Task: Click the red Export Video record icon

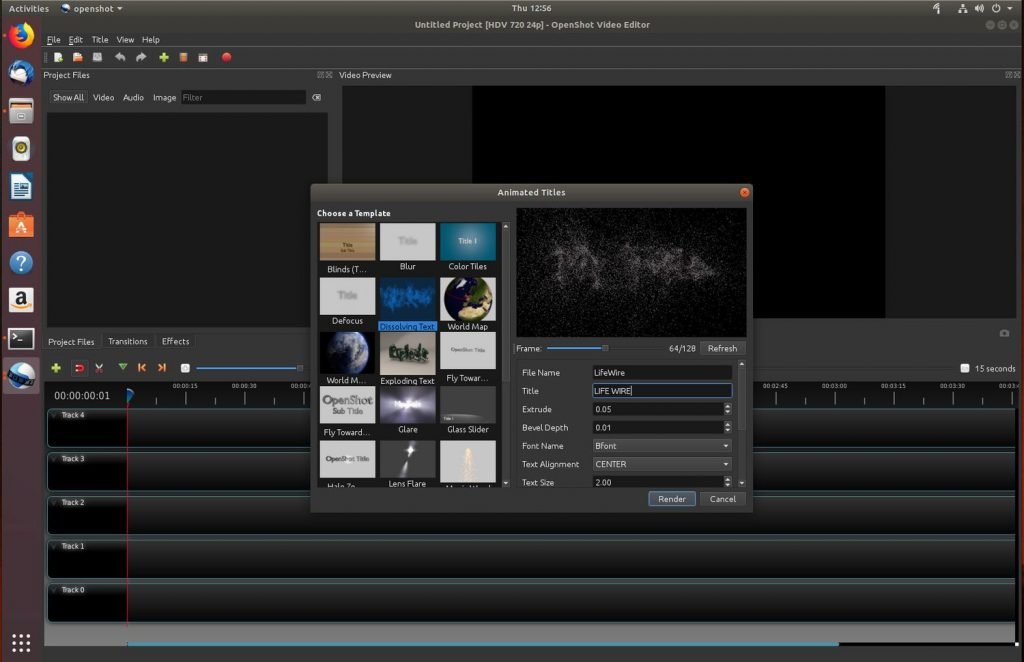Action: (x=226, y=57)
